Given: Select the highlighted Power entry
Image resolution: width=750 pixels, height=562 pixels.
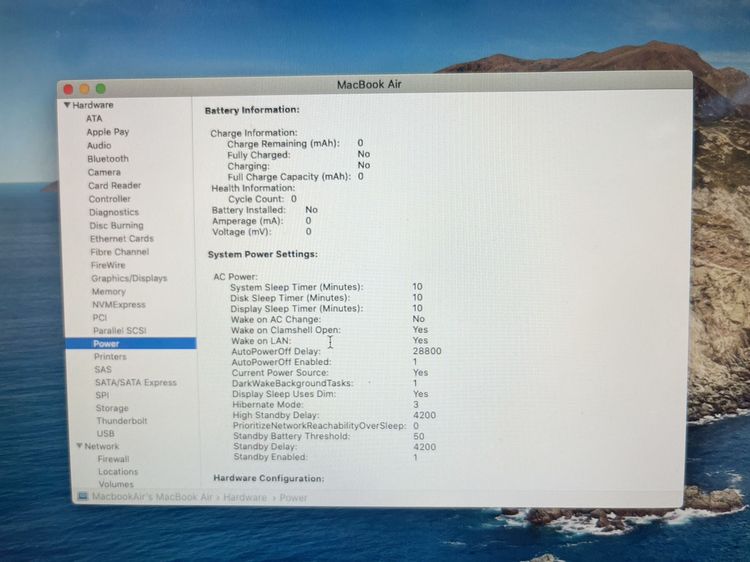Looking at the screenshot, I should point(131,343).
